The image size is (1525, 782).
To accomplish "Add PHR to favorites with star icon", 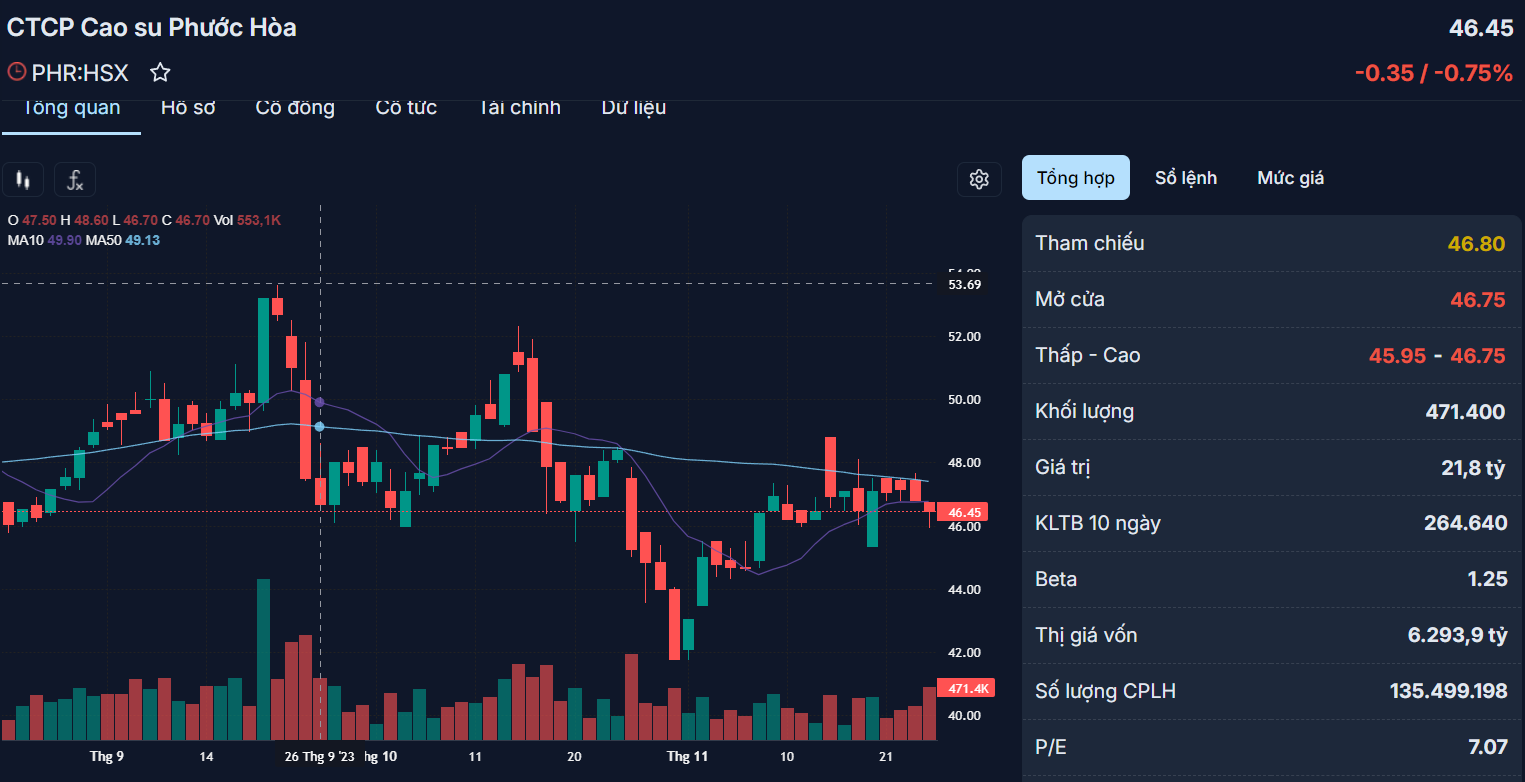I will click(160, 72).
